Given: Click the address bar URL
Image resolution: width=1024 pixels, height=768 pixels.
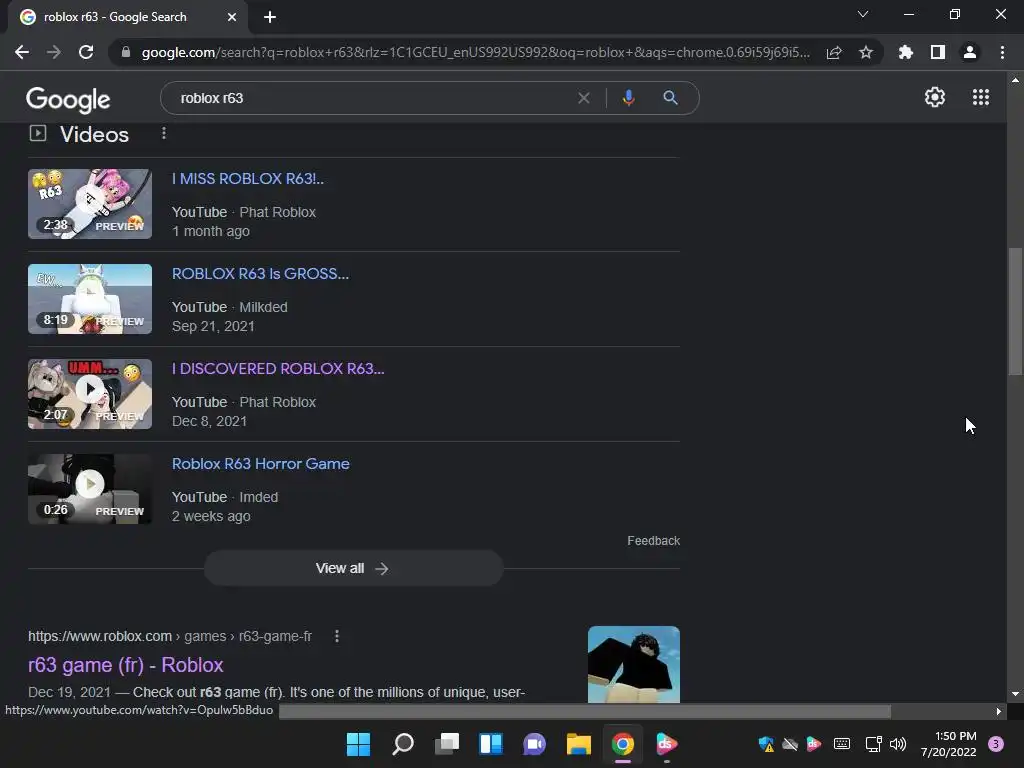Looking at the screenshot, I should (475, 52).
